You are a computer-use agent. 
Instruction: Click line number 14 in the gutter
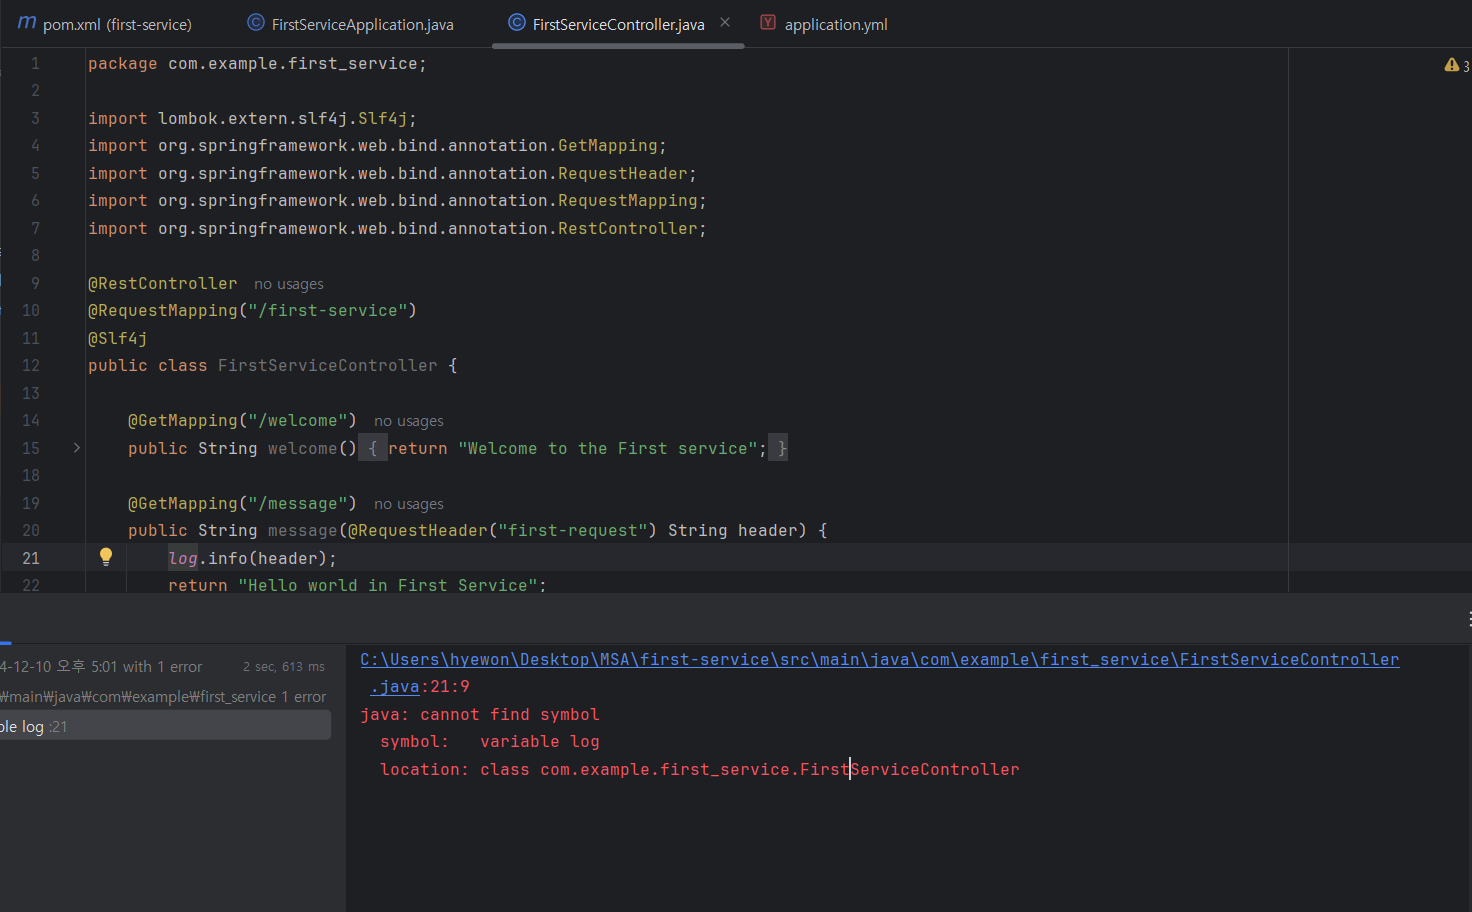pyautogui.click(x=31, y=421)
